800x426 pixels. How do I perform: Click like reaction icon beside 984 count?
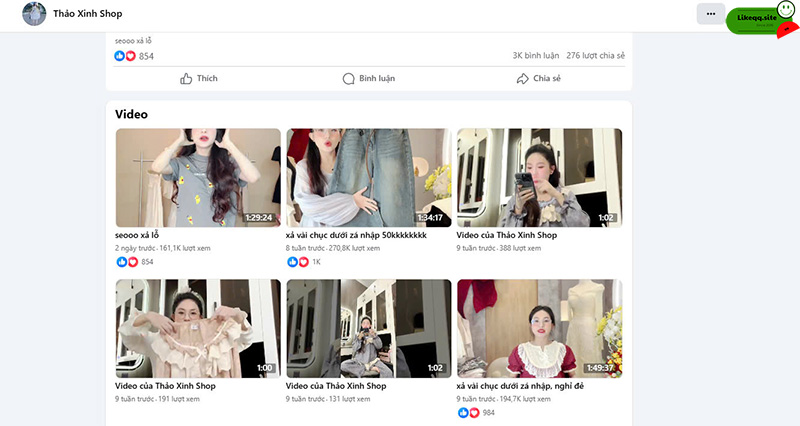(463, 413)
